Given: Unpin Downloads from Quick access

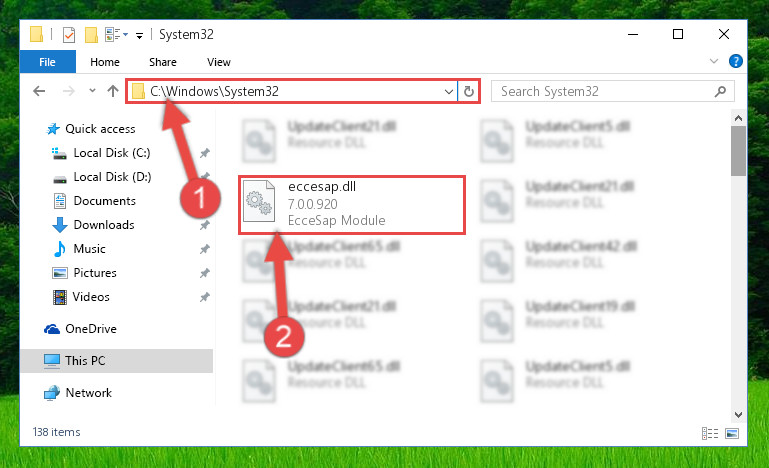Looking at the screenshot, I should tap(205, 225).
